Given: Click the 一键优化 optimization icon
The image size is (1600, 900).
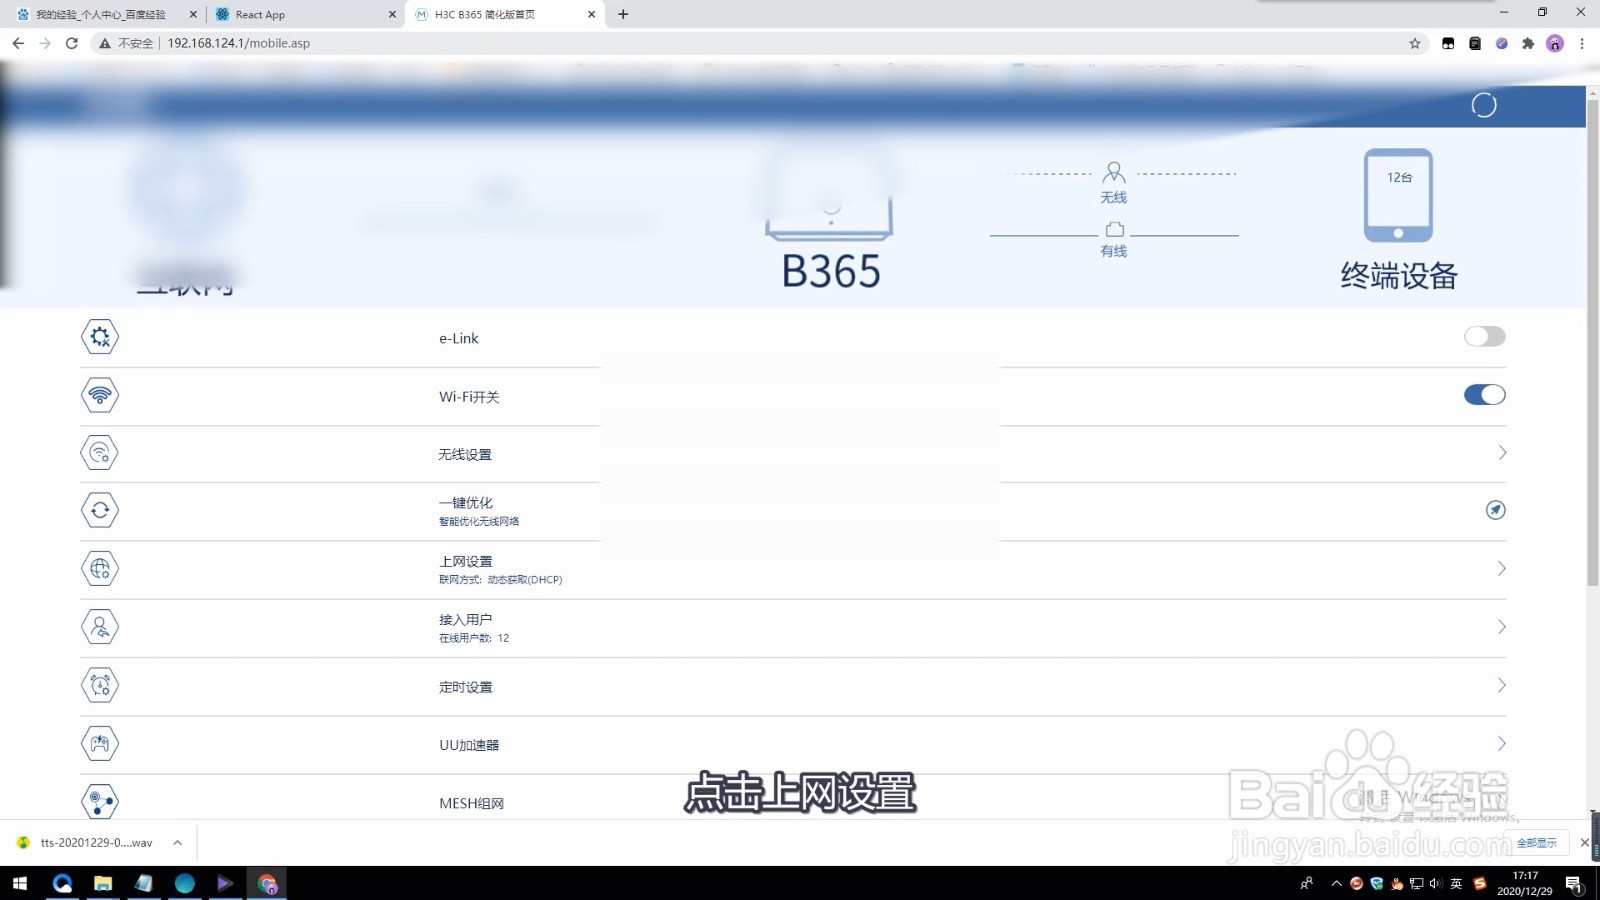Looking at the screenshot, I should pos(99,510).
